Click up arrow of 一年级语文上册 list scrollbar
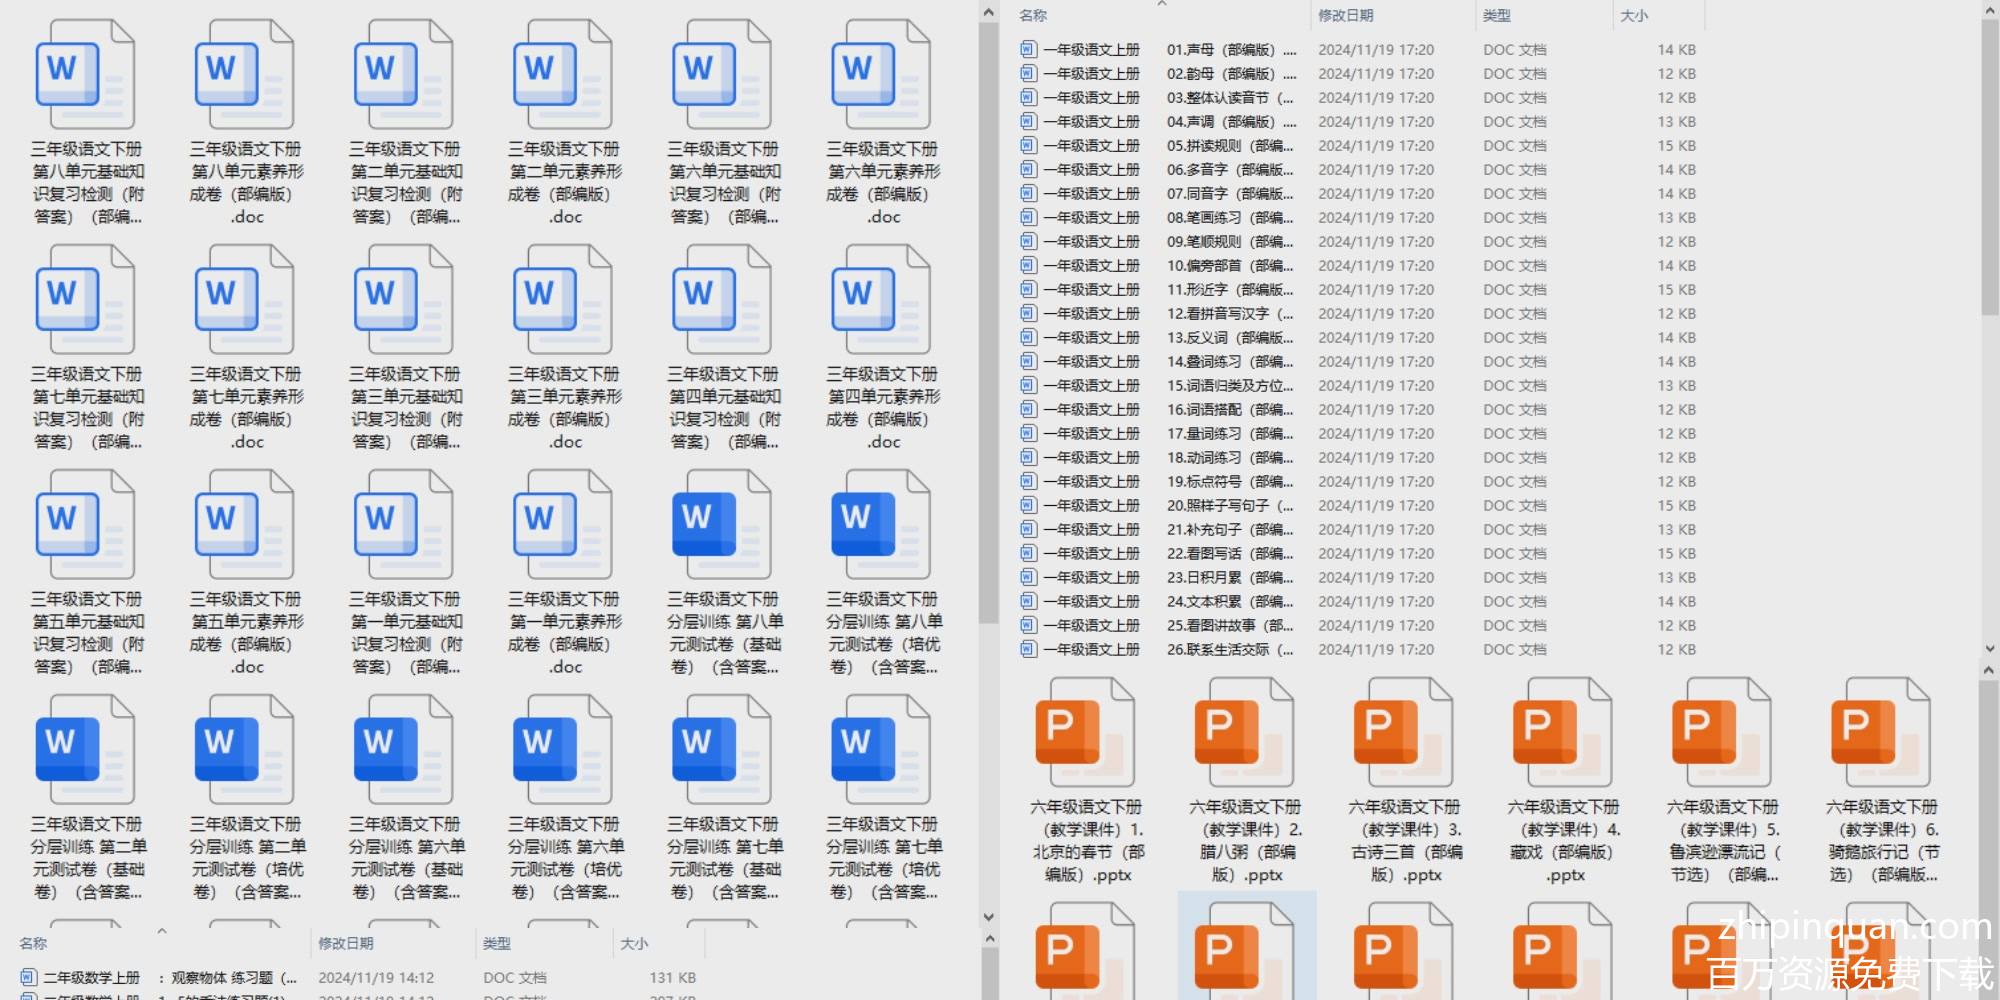Image resolution: width=2000 pixels, height=1000 pixels. click(1990, 11)
